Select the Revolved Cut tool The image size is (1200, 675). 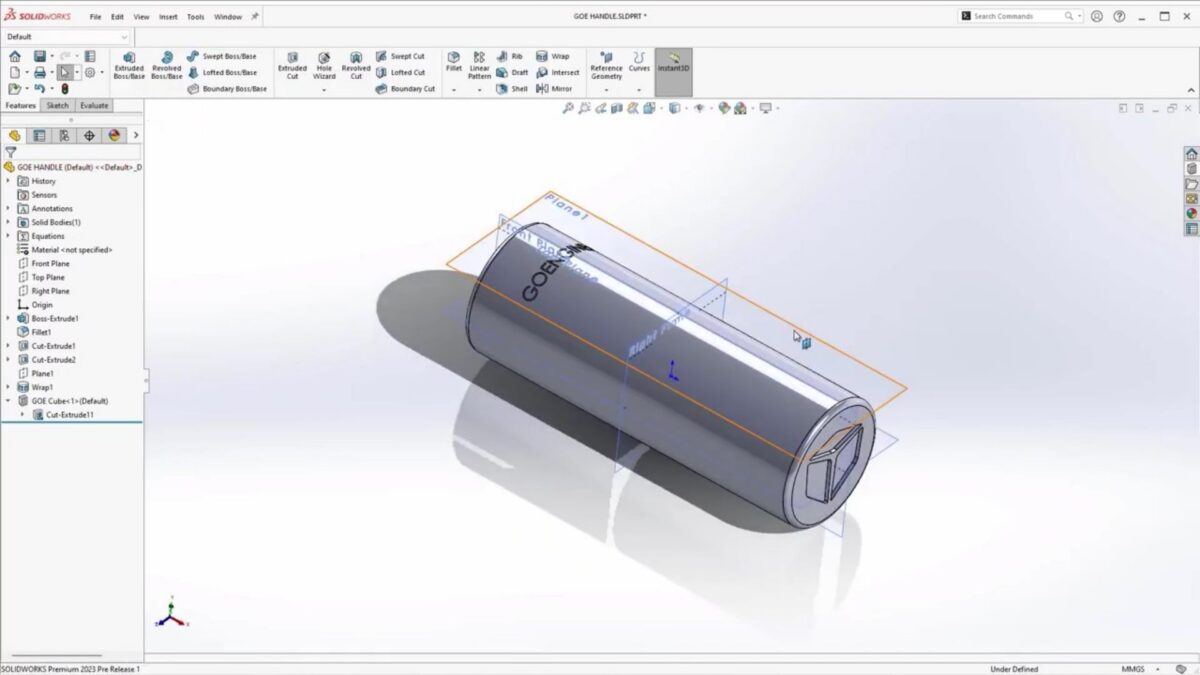tap(356, 65)
